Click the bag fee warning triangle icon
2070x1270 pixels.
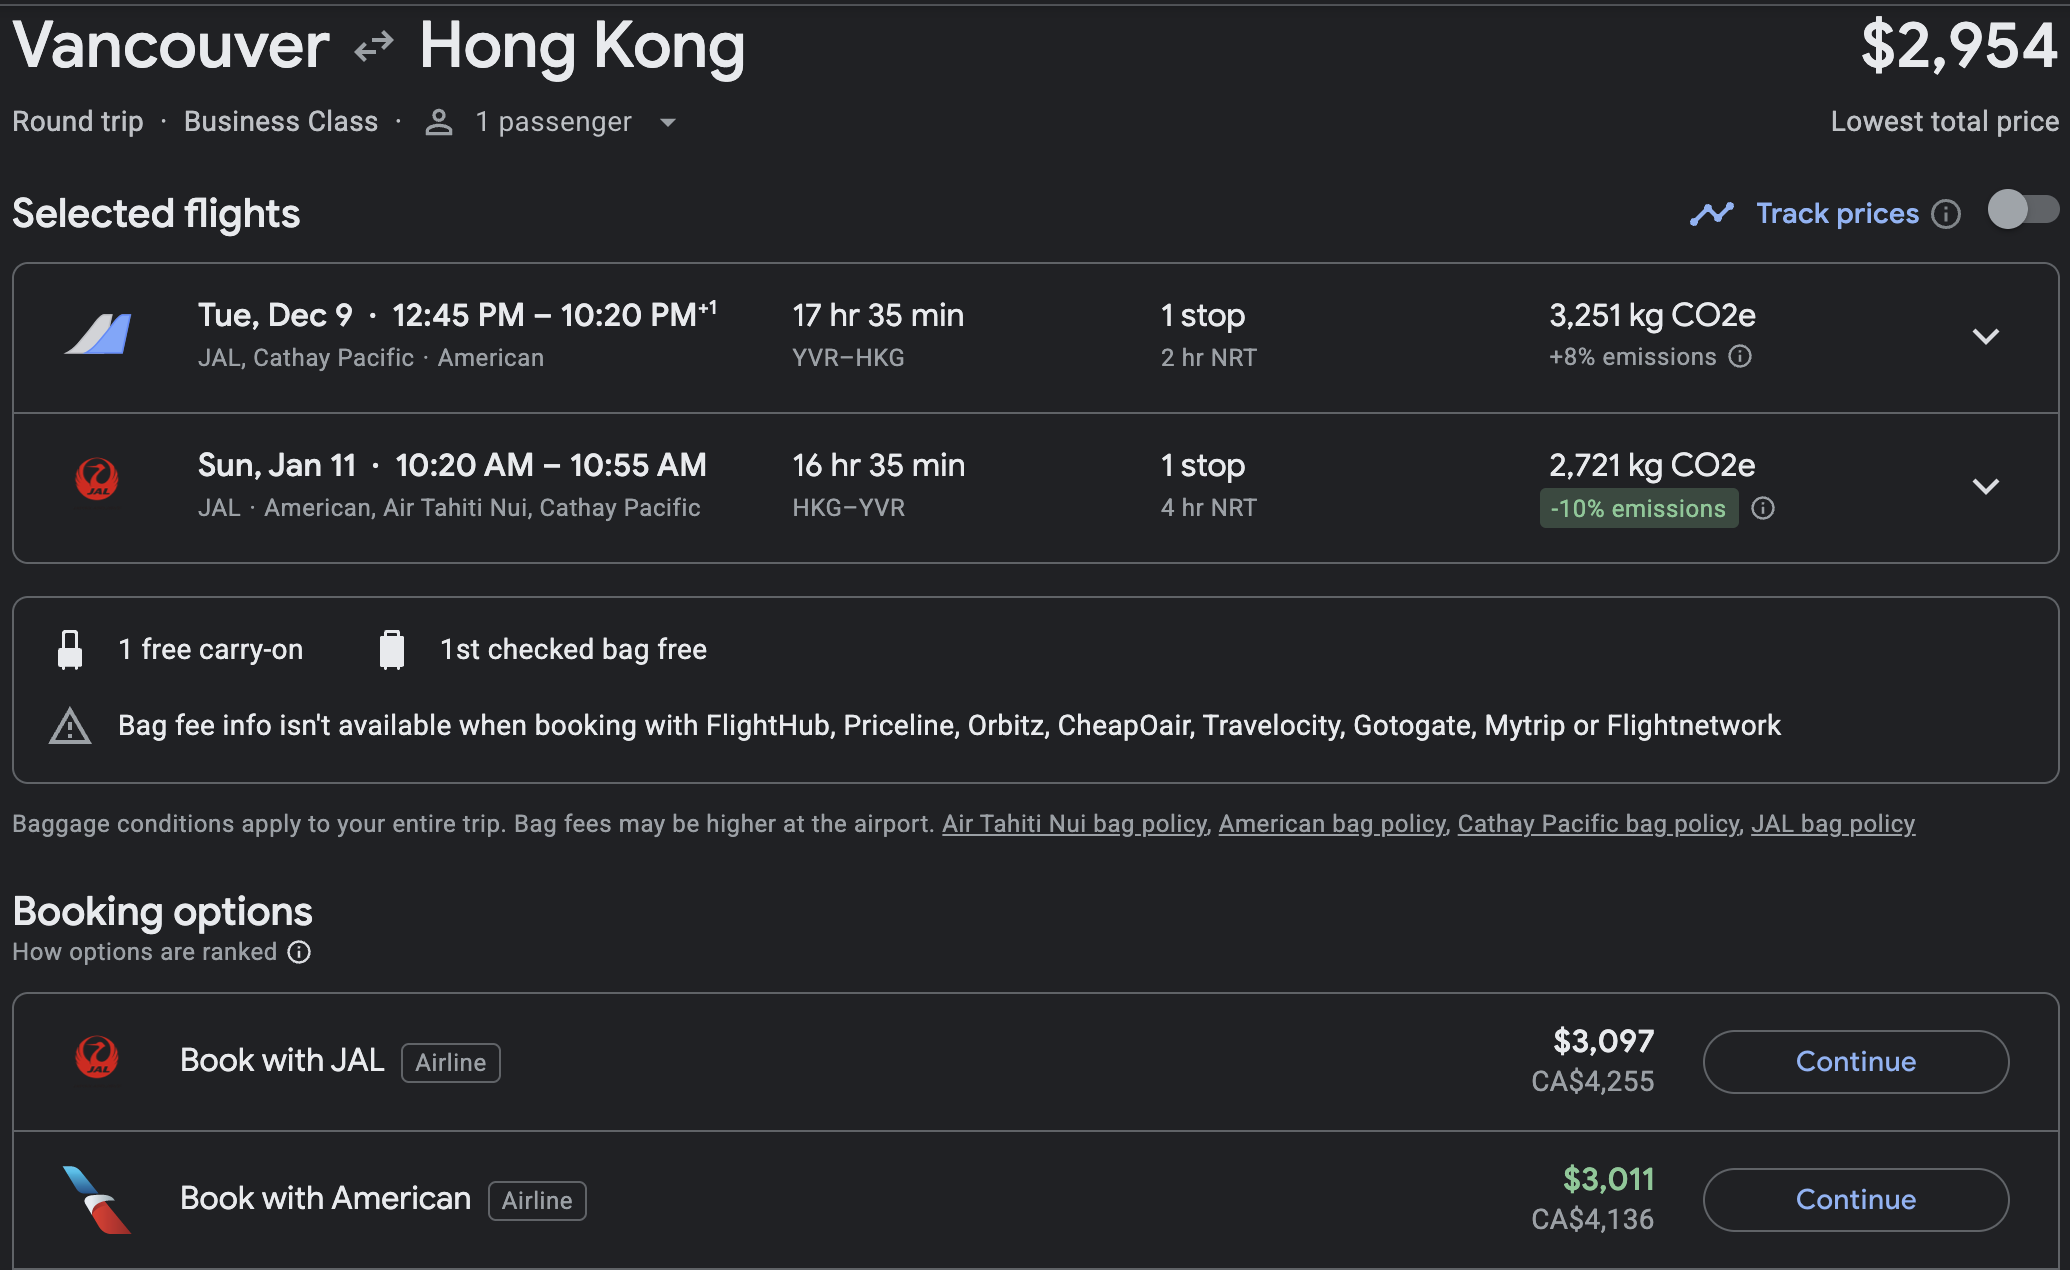click(70, 726)
